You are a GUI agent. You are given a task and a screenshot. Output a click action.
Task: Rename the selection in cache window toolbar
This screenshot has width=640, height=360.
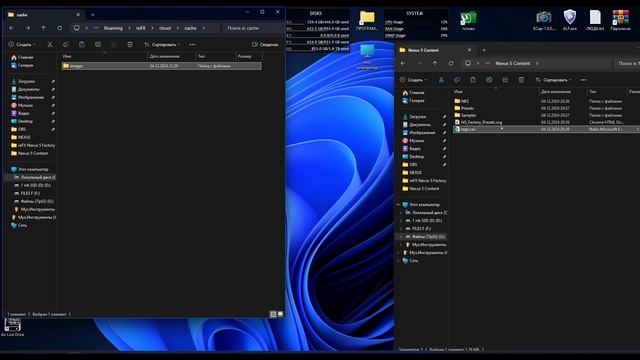[x=98, y=44]
